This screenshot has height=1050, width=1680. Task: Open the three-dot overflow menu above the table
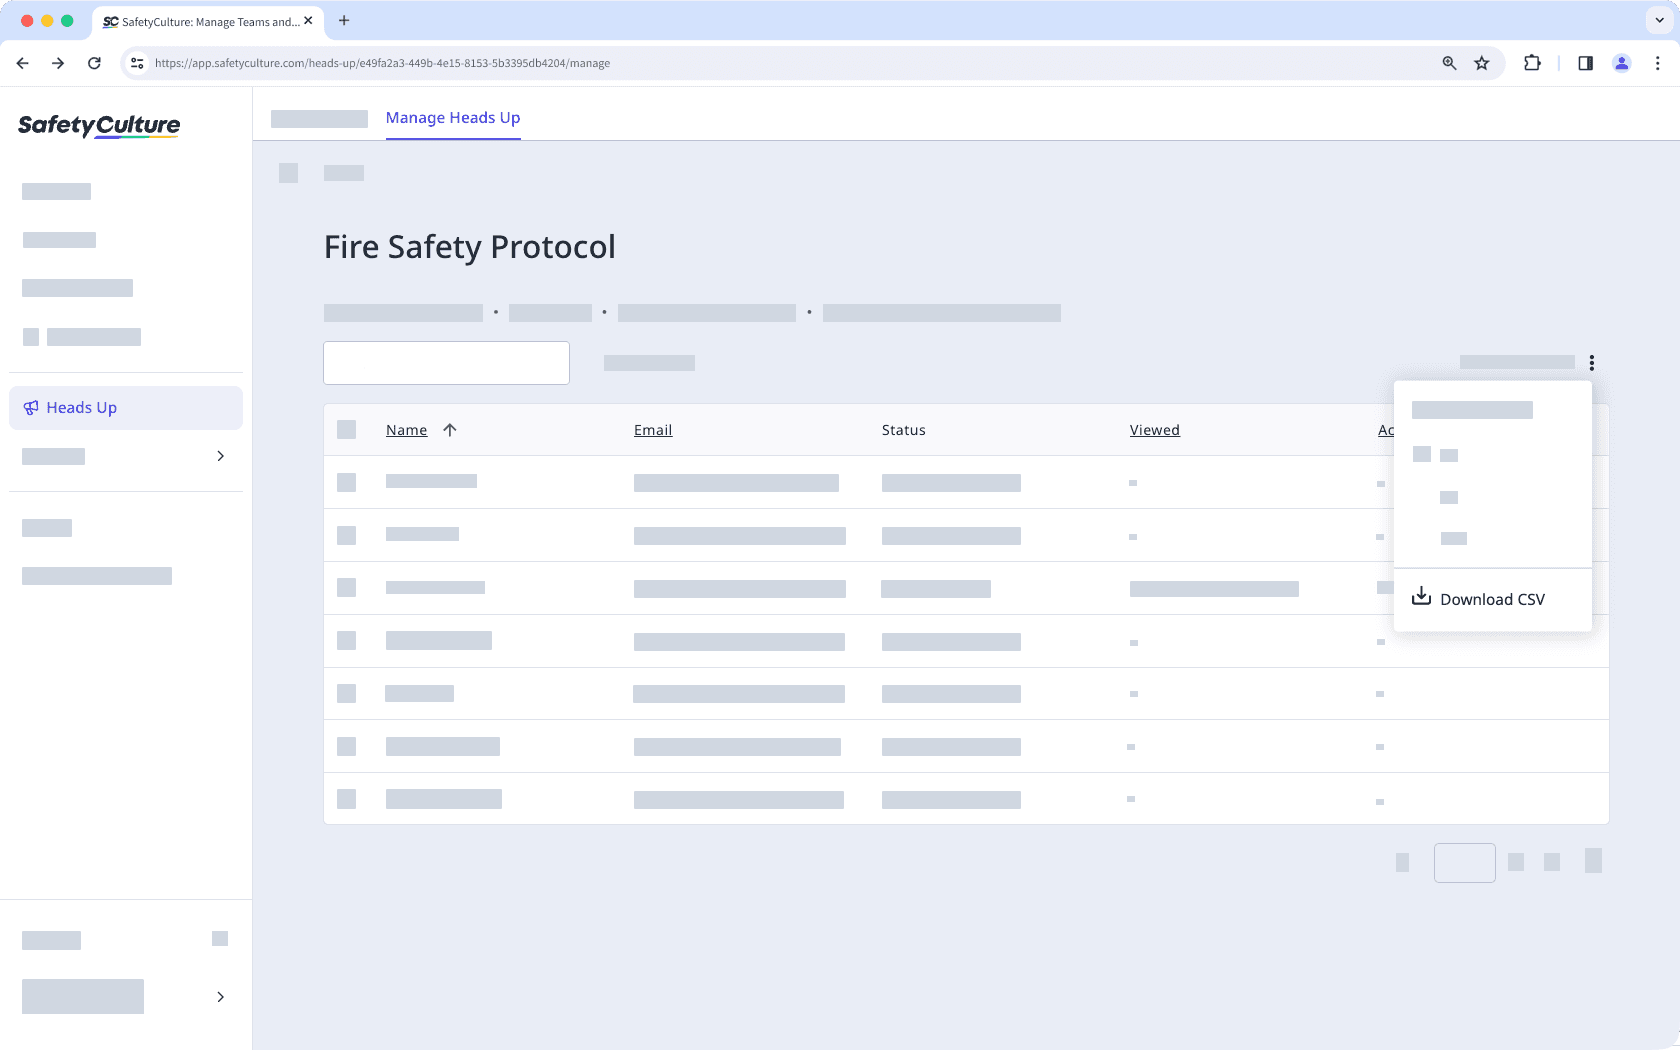point(1592,363)
